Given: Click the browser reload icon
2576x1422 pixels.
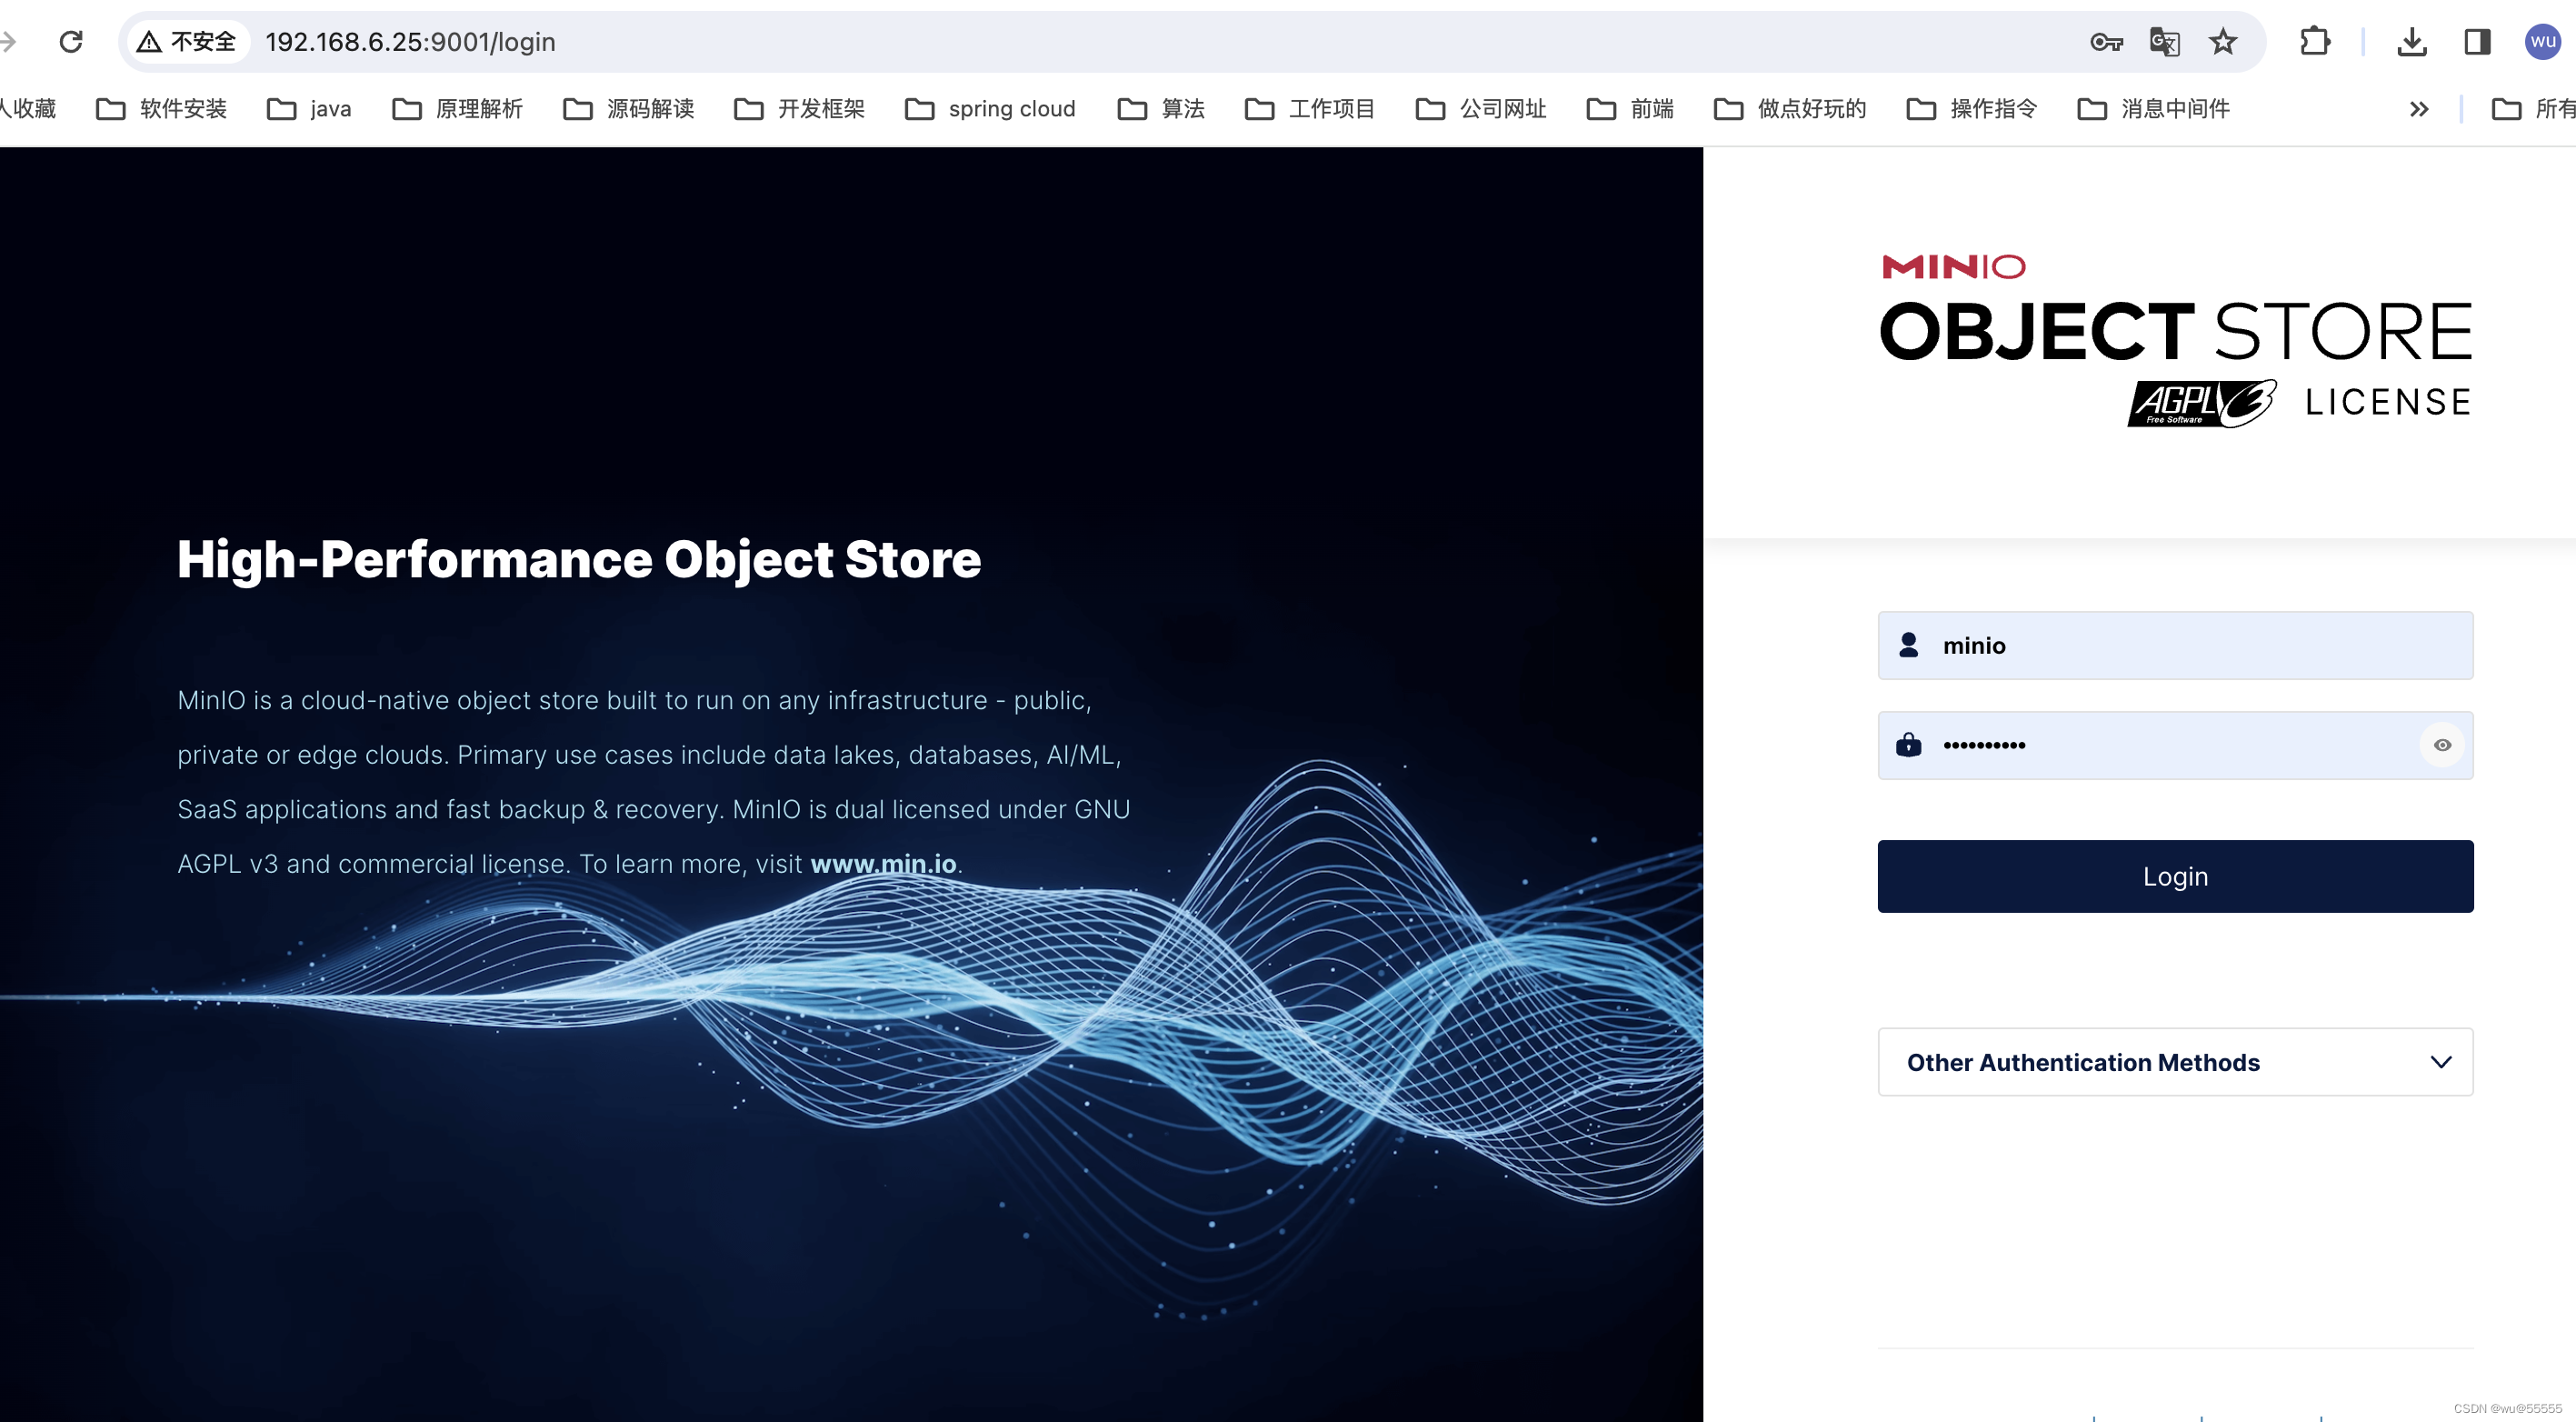Looking at the screenshot, I should (71, 42).
